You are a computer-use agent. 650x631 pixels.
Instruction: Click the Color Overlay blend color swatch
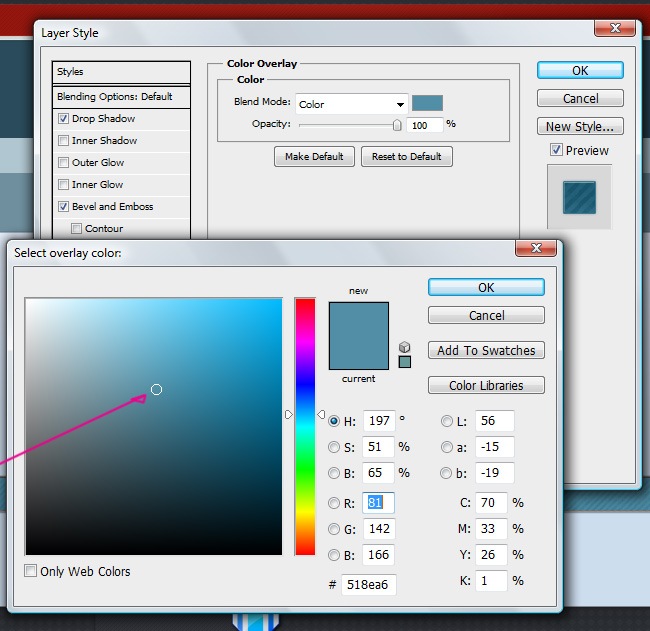427,103
